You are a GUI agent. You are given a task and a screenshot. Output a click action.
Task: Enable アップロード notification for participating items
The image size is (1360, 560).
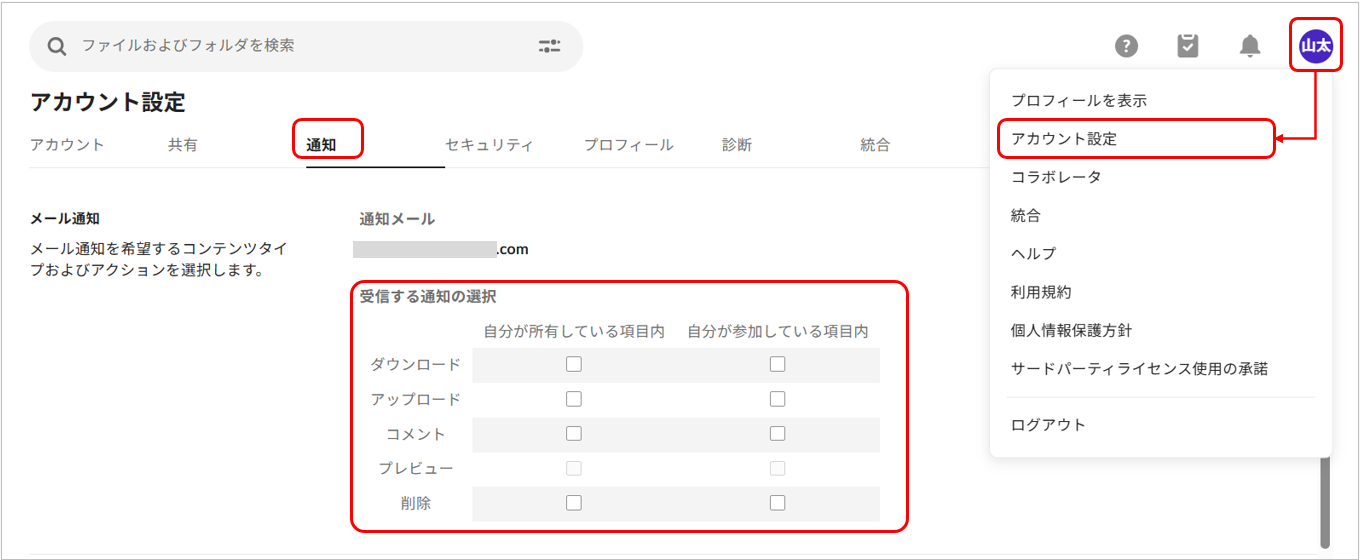click(777, 399)
